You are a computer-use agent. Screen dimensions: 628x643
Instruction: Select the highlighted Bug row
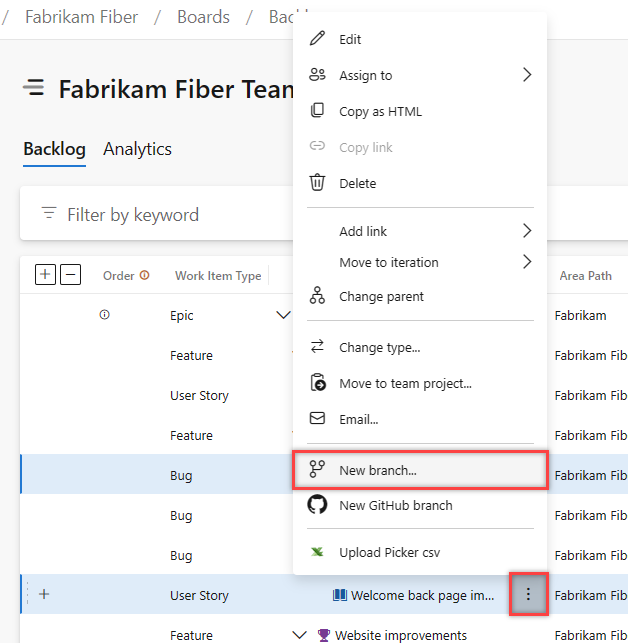pyautogui.click(x=157, y=474)
